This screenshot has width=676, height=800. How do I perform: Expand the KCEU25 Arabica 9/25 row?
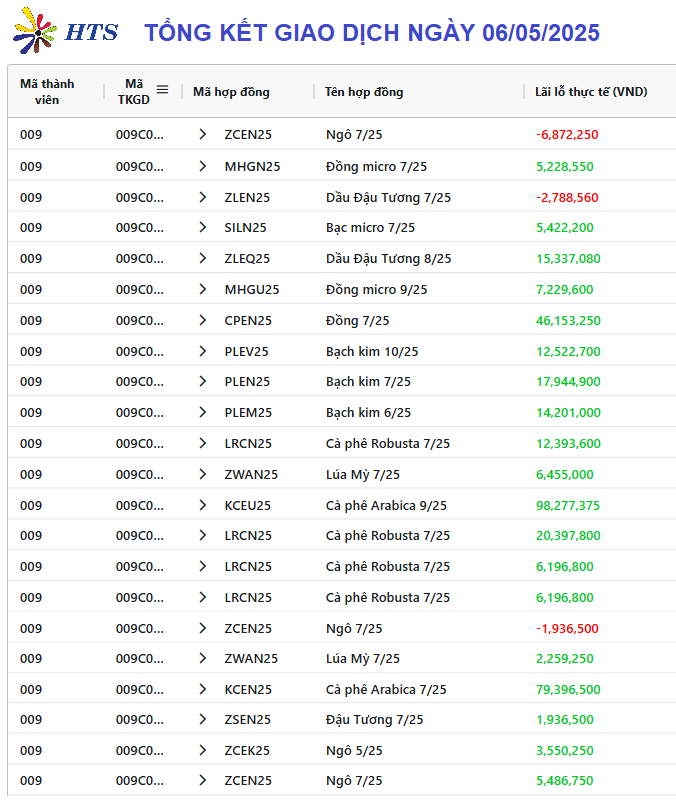(x=203, y=506)
